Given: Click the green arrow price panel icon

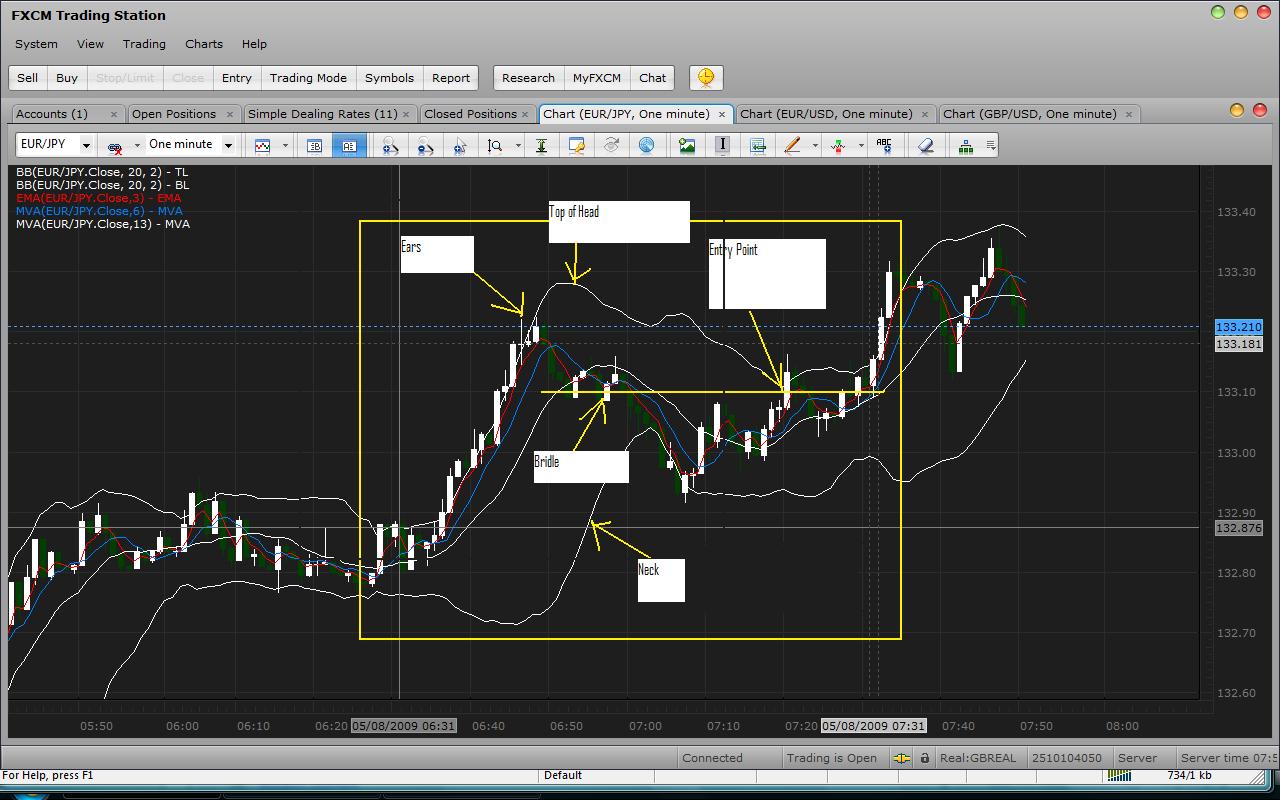Looking at the screenshot, I should 757,146.
